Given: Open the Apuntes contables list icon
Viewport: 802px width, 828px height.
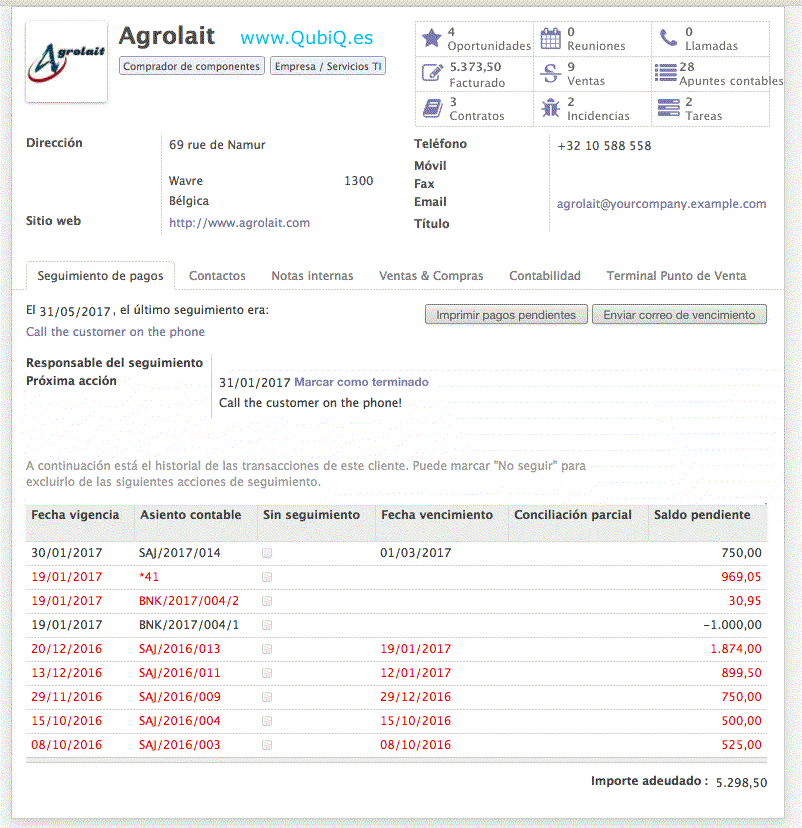Looking at the screenshot, I should 666,73.
